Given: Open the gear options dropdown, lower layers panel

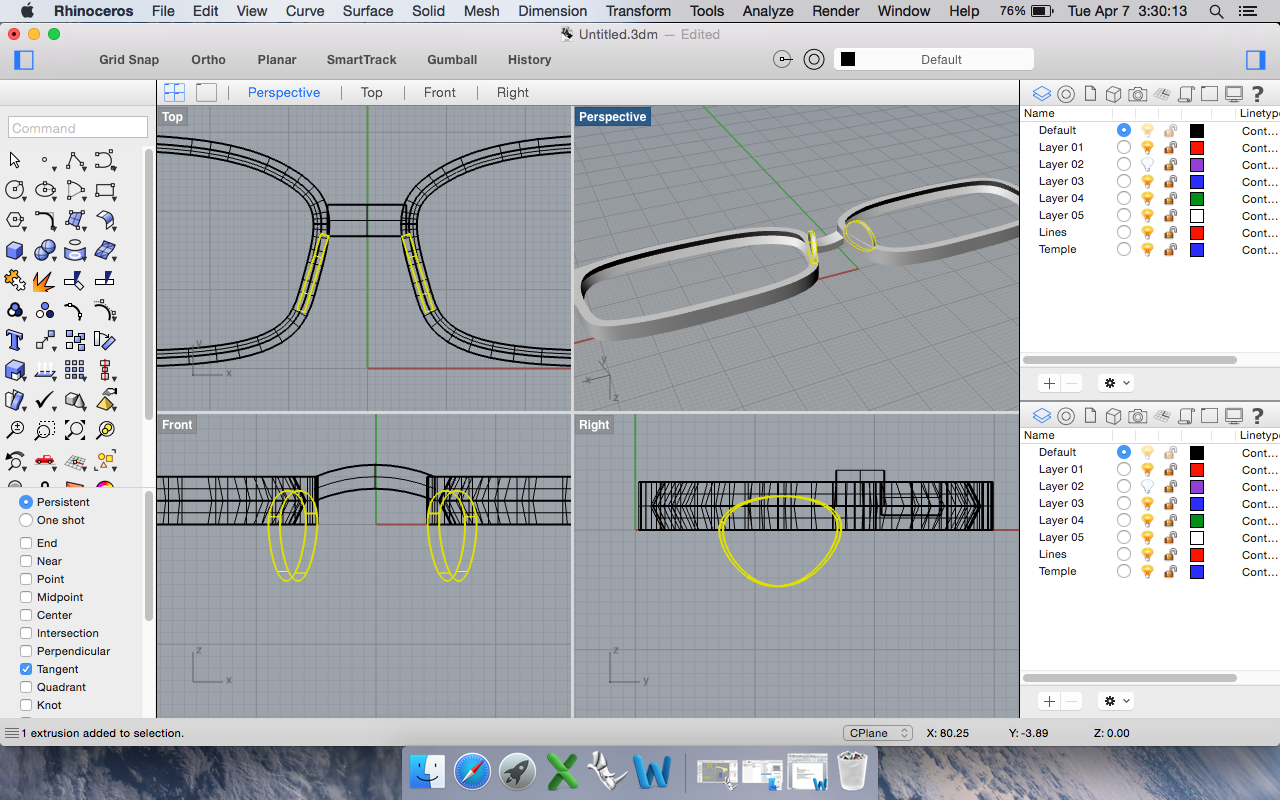Looking at the screenshot, I should 1115,701.
